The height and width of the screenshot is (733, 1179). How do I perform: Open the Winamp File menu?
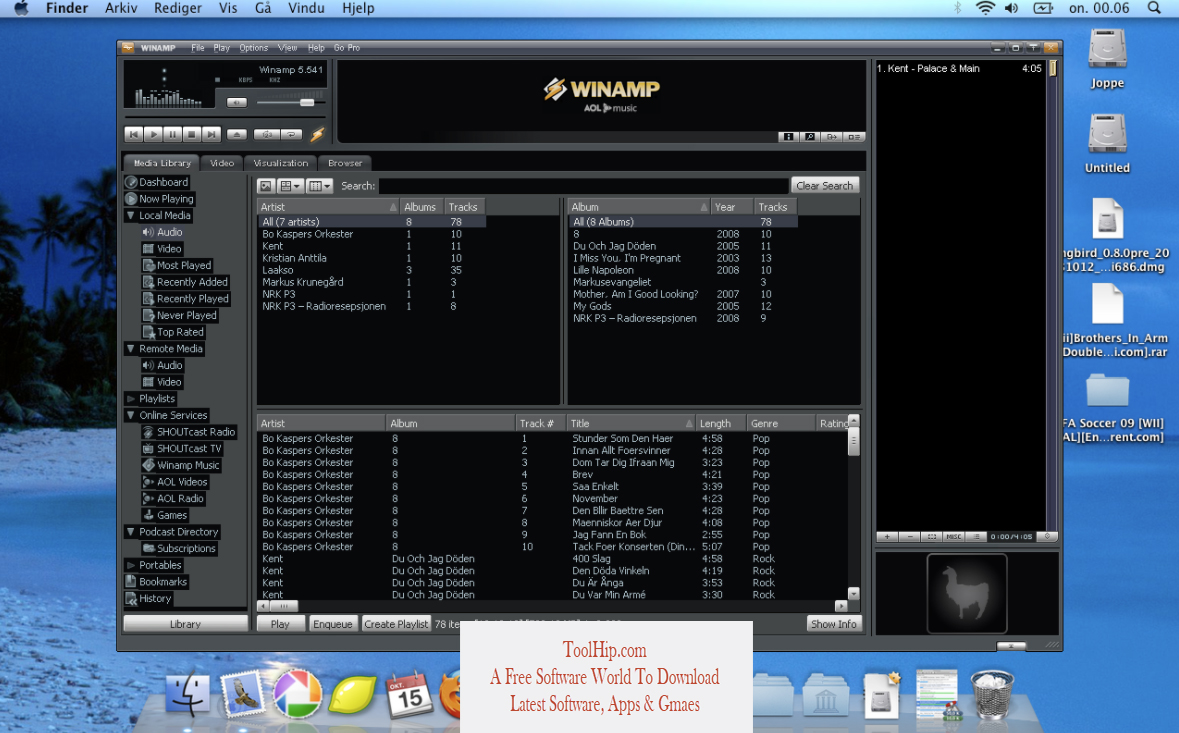[x=198, y=47]
